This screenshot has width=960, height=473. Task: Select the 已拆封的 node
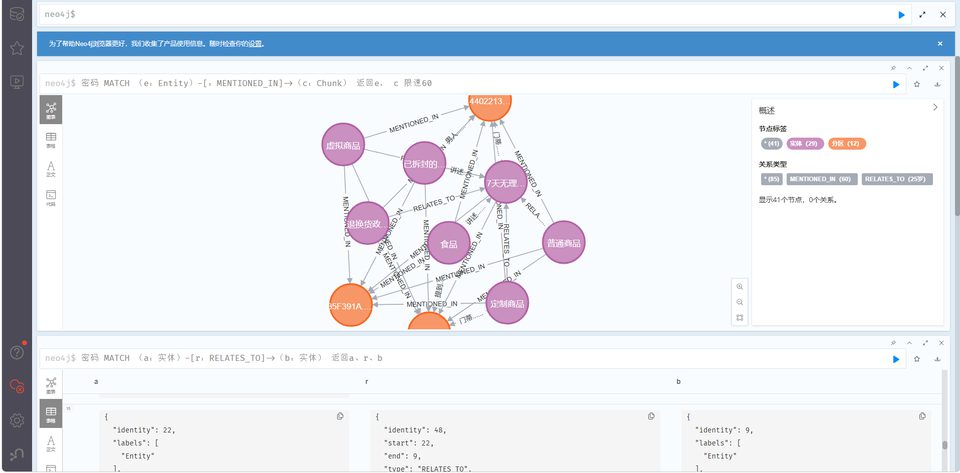[424, 163]
